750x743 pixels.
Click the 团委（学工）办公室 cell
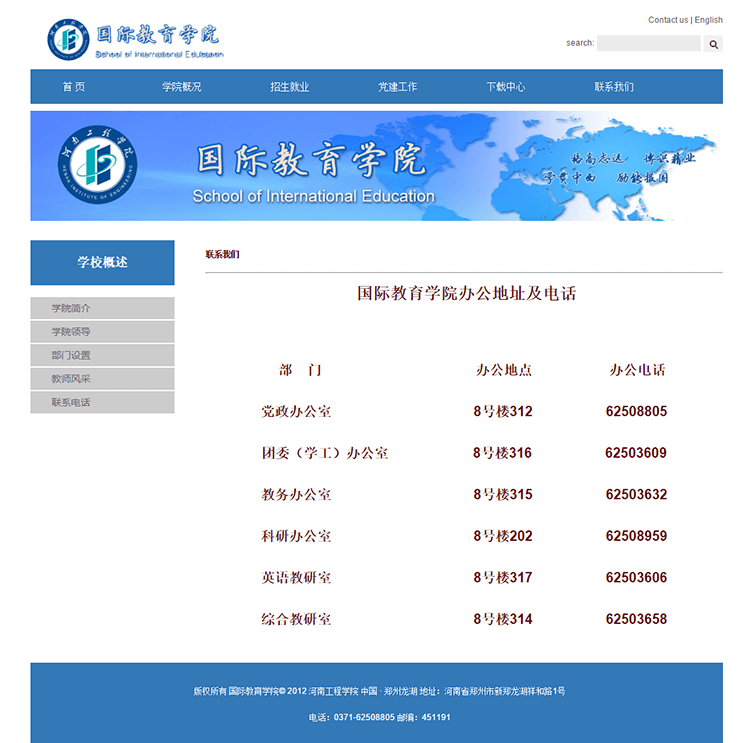[325, 453]
